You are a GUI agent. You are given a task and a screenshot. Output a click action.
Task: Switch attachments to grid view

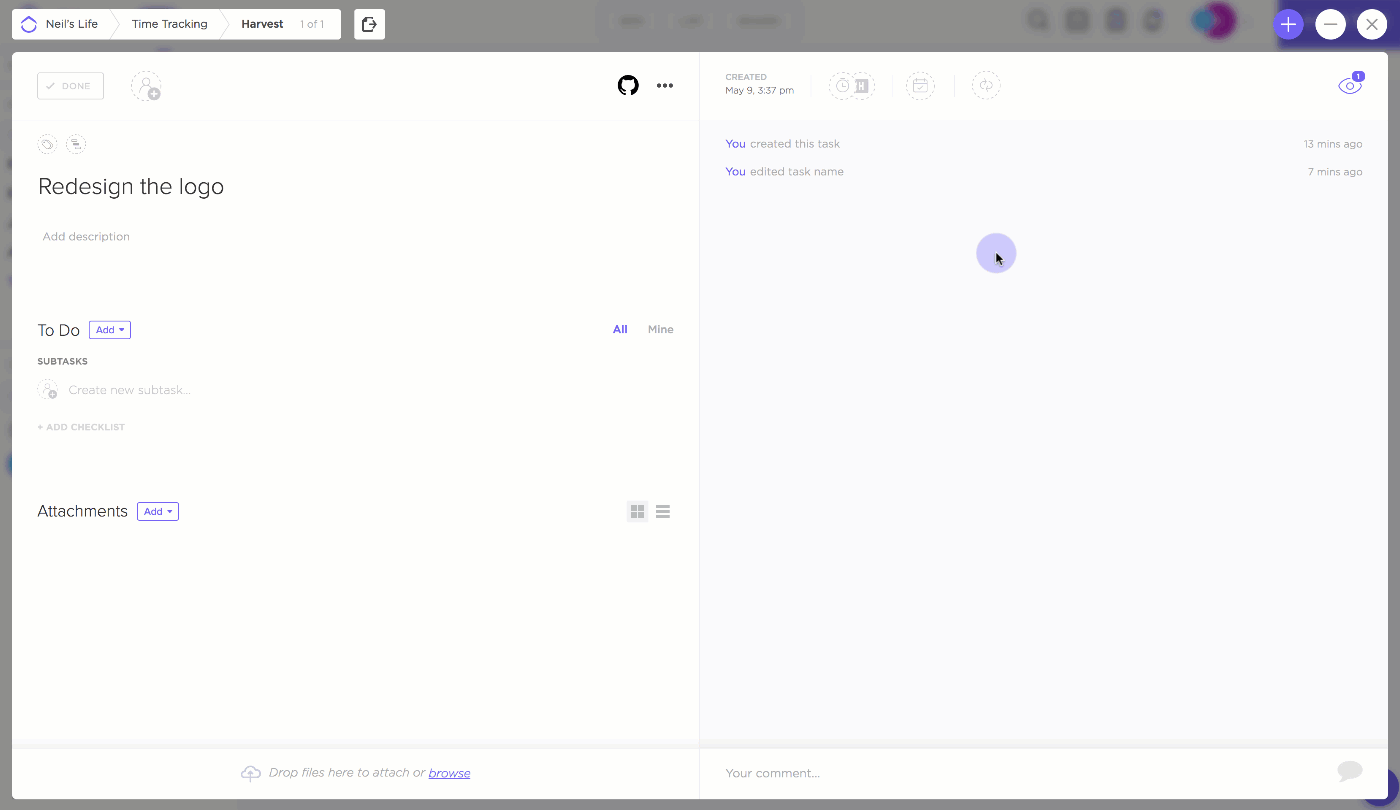click(x=637, y=512)
